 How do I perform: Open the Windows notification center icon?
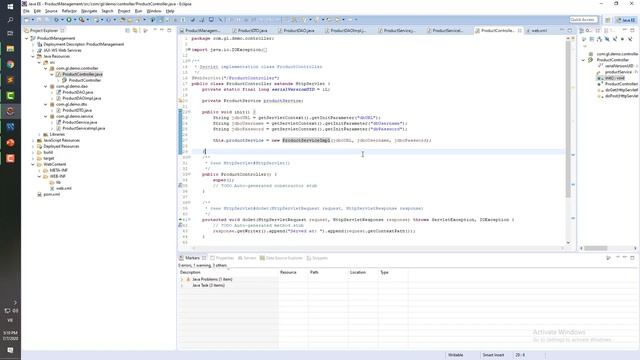pyautogui.click(x=10, y=350)
